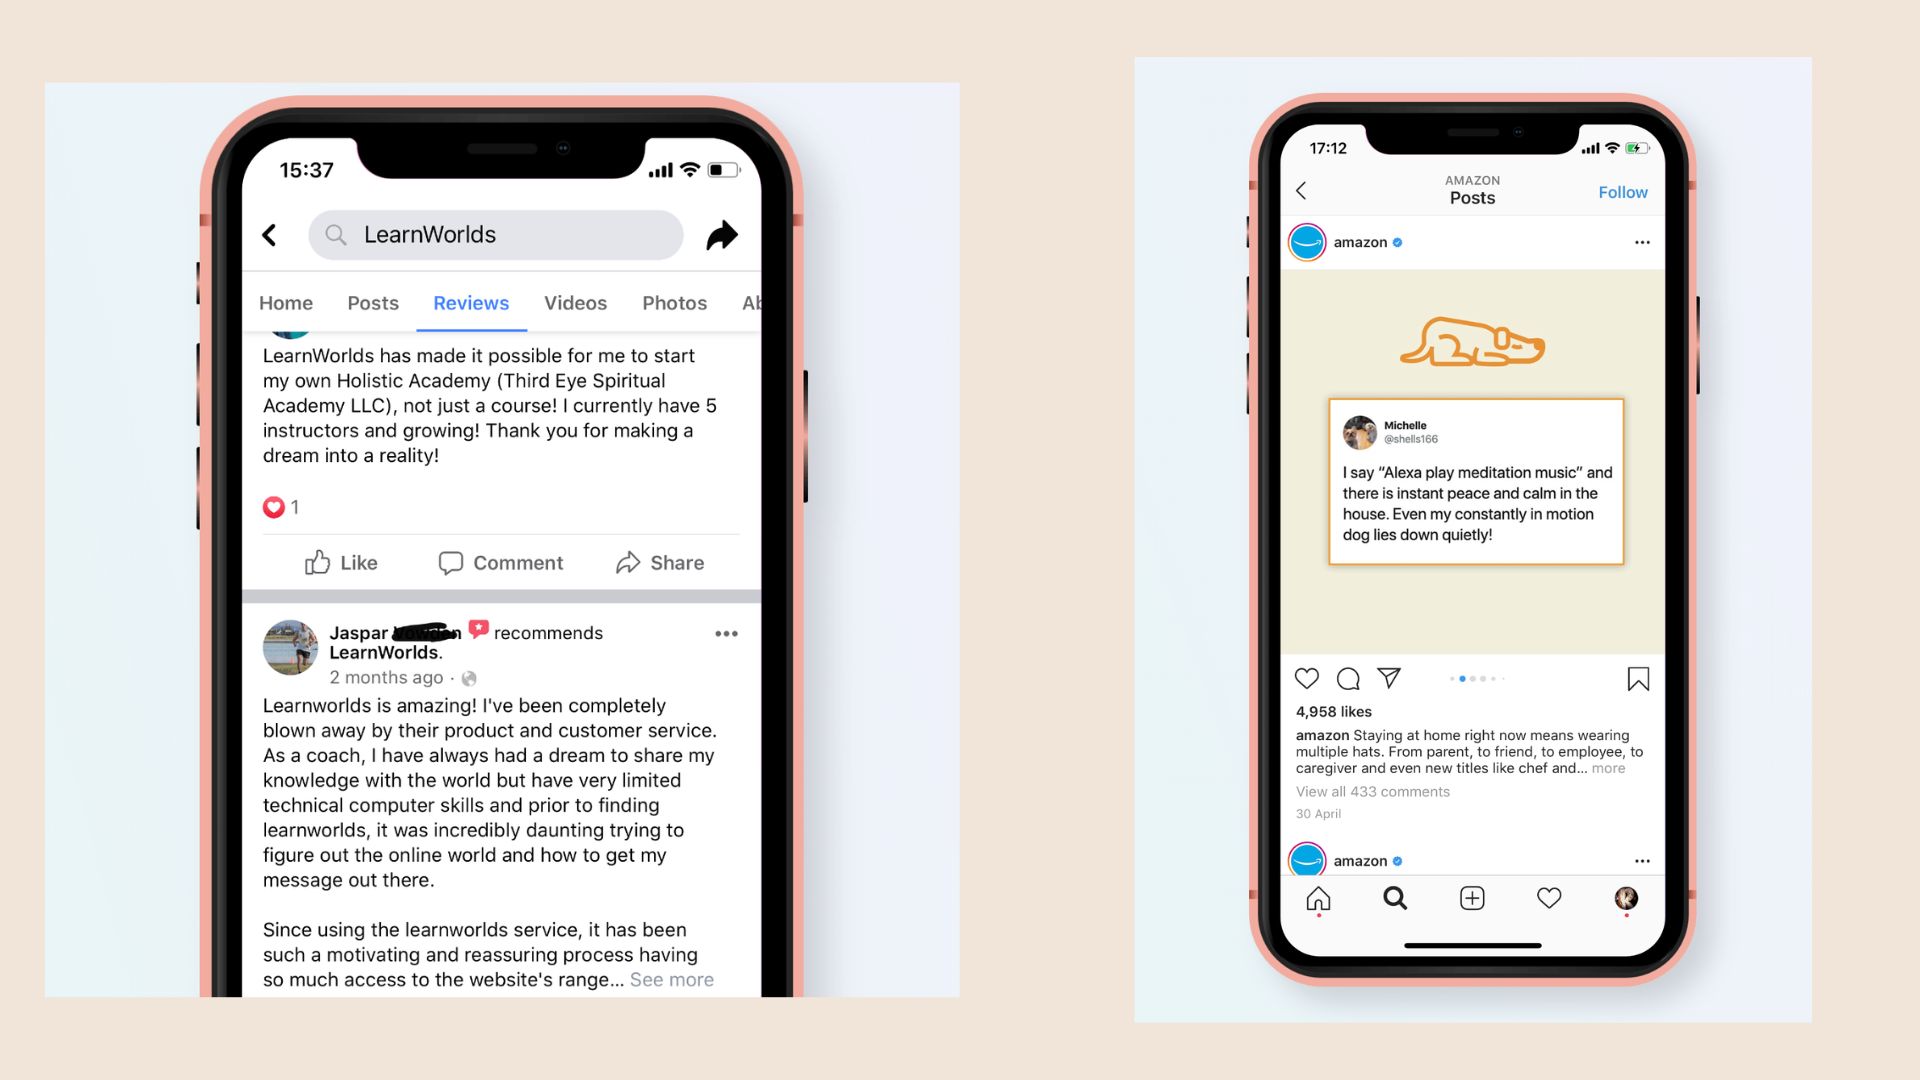1920x1080 pixels.
Task: Tap the back arrow on Facebook LearnWorlds page
Action: [272, 235]
